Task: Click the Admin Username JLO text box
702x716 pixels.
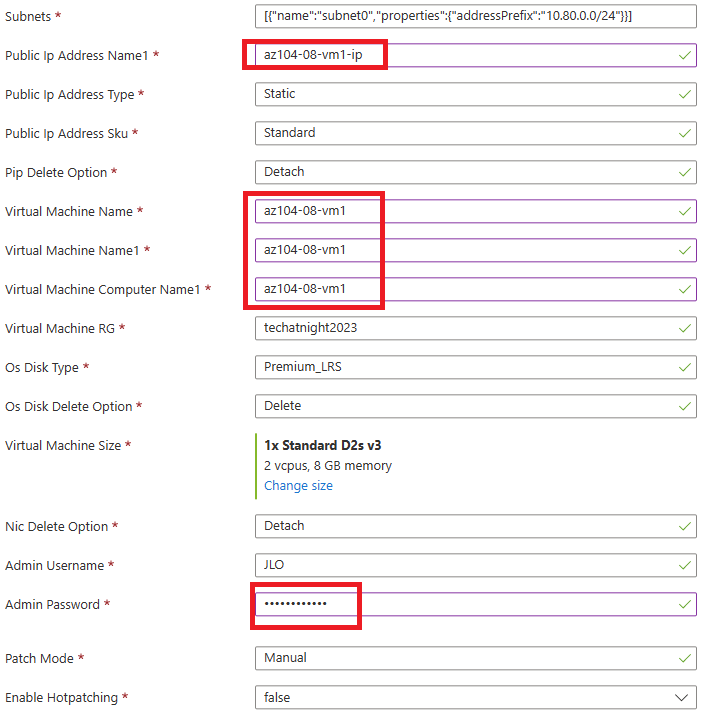Action: point(475,565)
